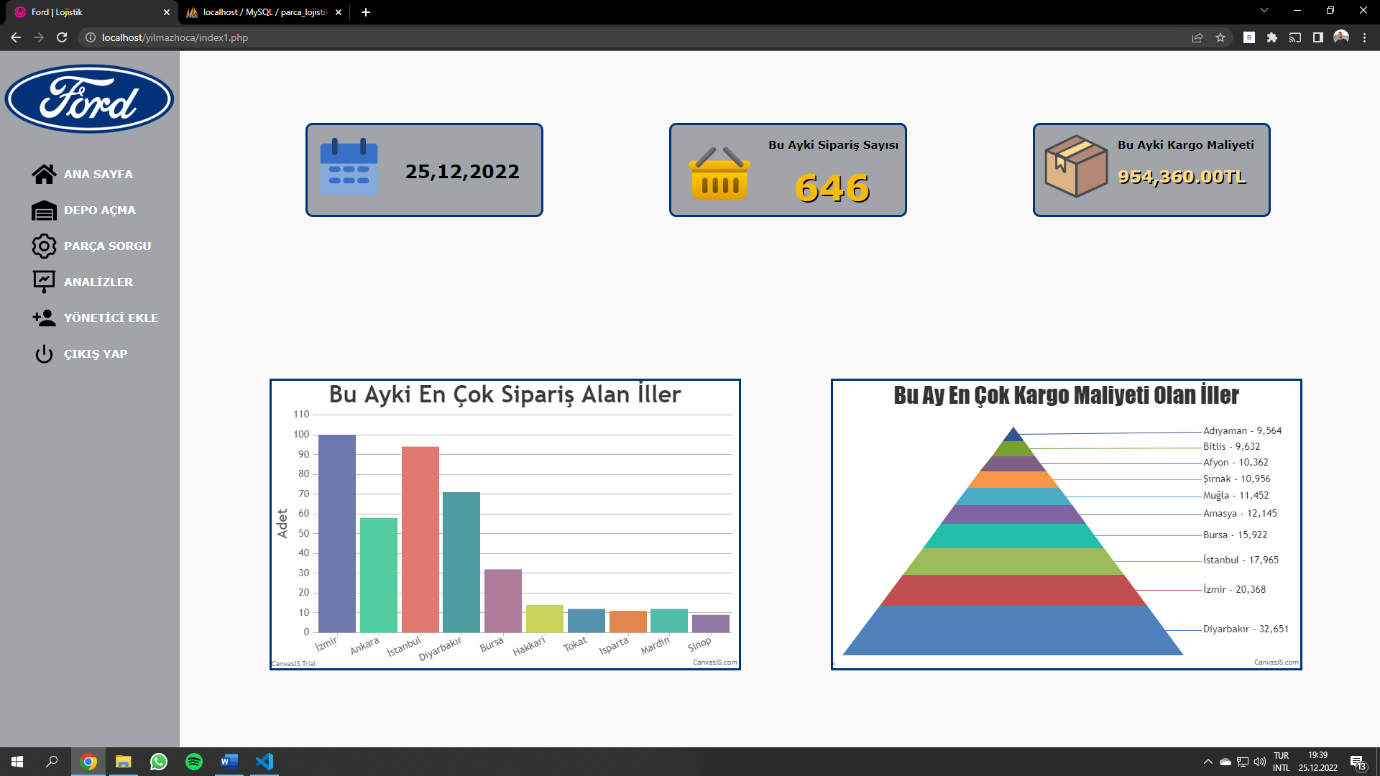Click the Diyarbakır segment of the pyramid
1380x776 pixels.
(1012, 630)
